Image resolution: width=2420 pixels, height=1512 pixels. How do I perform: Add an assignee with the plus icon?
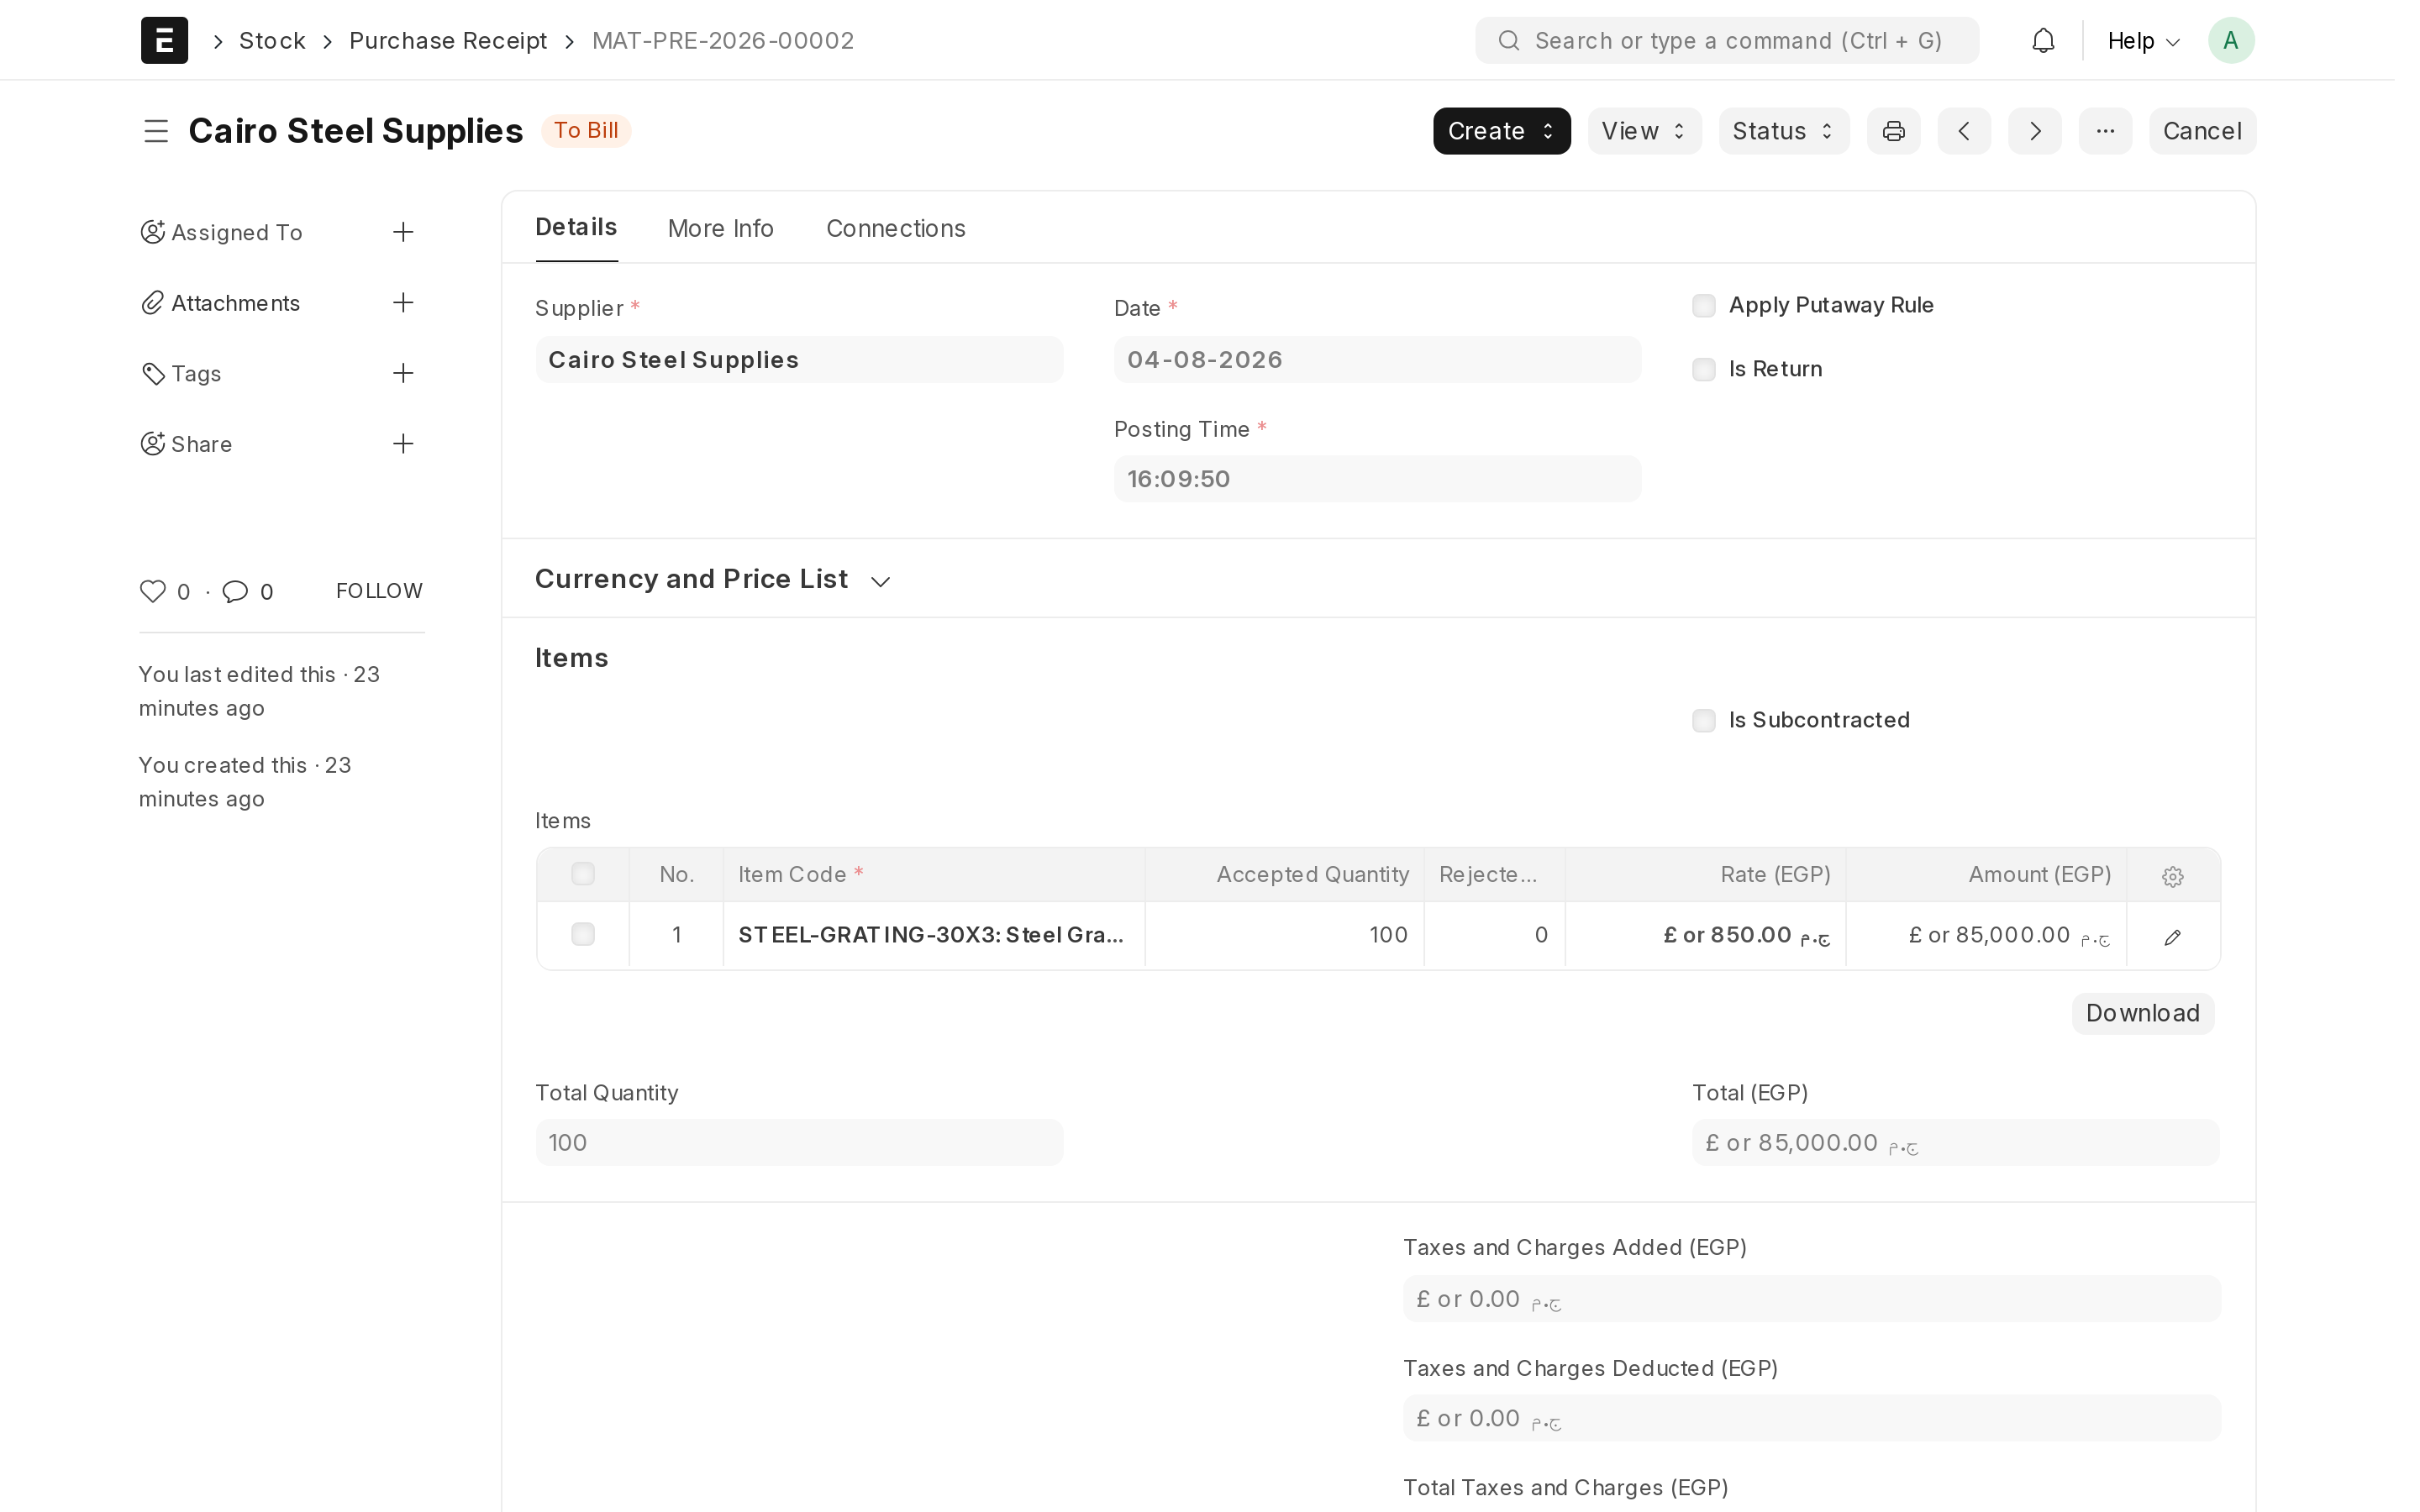click(x=403, y=232)
